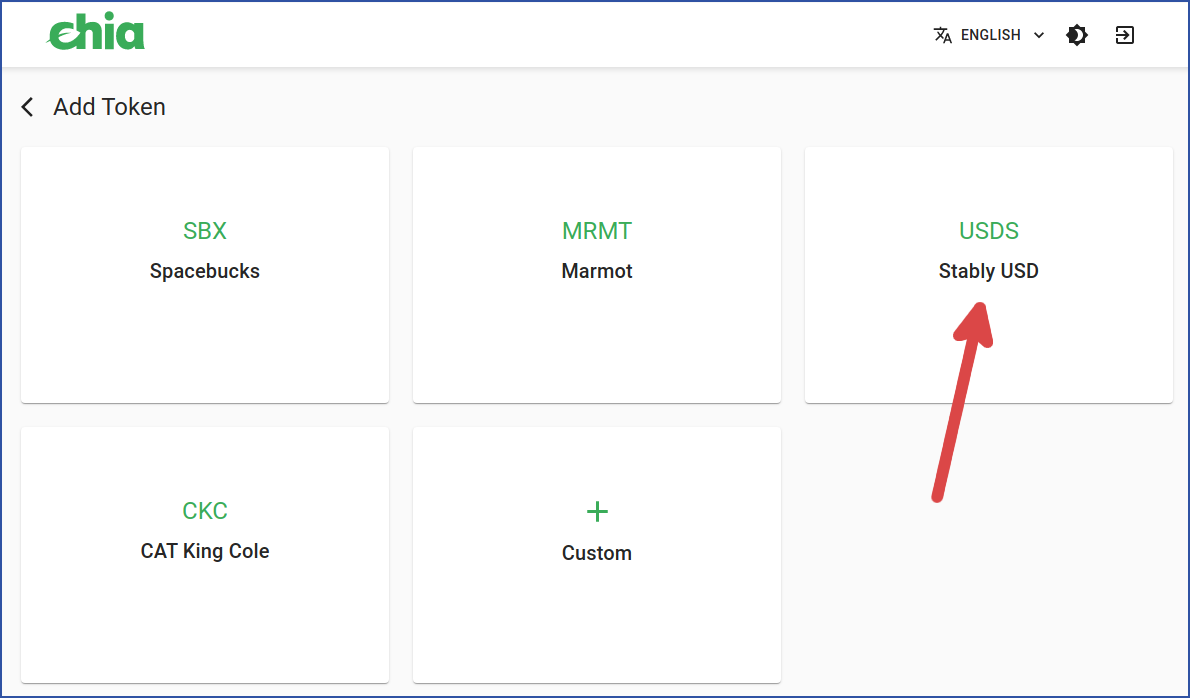Select the MRMT Marmot token card
Screen dimensions: 1190x698
click(x=597, y=275)
